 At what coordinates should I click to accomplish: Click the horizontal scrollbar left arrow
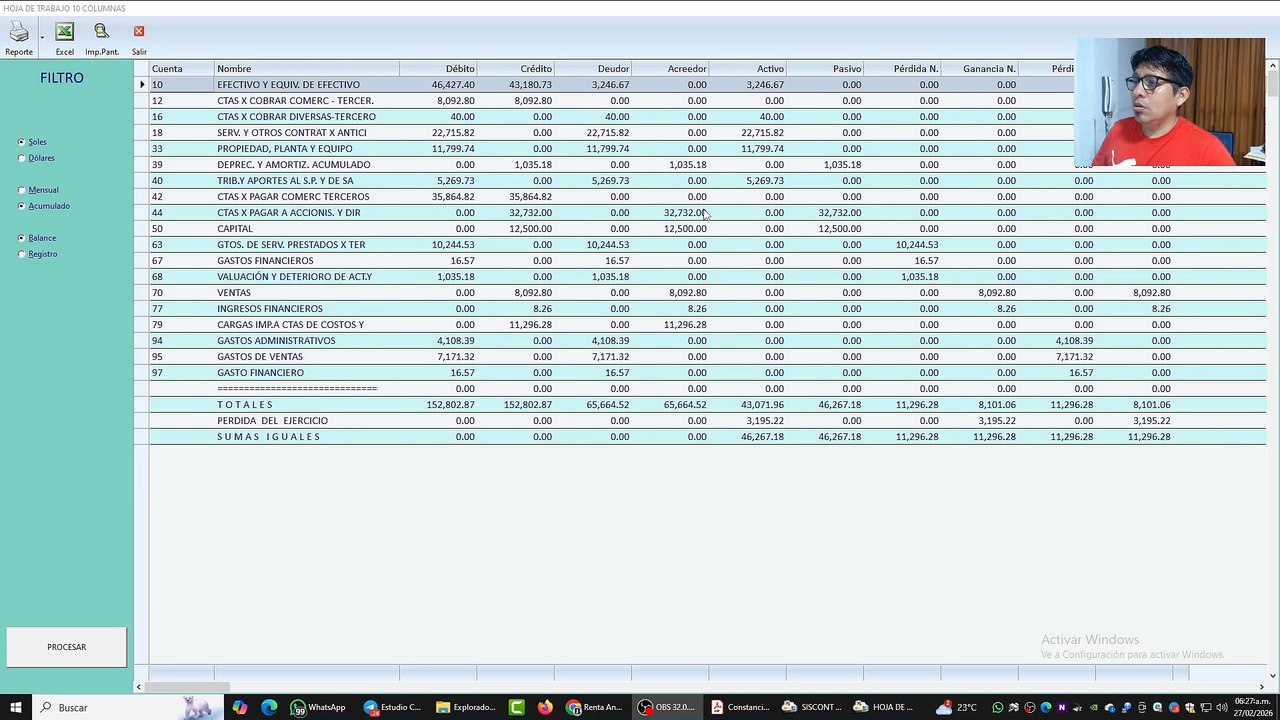coord(140,687)
